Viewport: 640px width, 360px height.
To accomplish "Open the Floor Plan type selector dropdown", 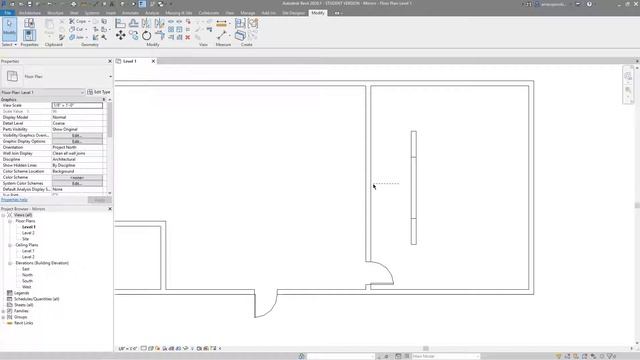I will coord(110,76).
